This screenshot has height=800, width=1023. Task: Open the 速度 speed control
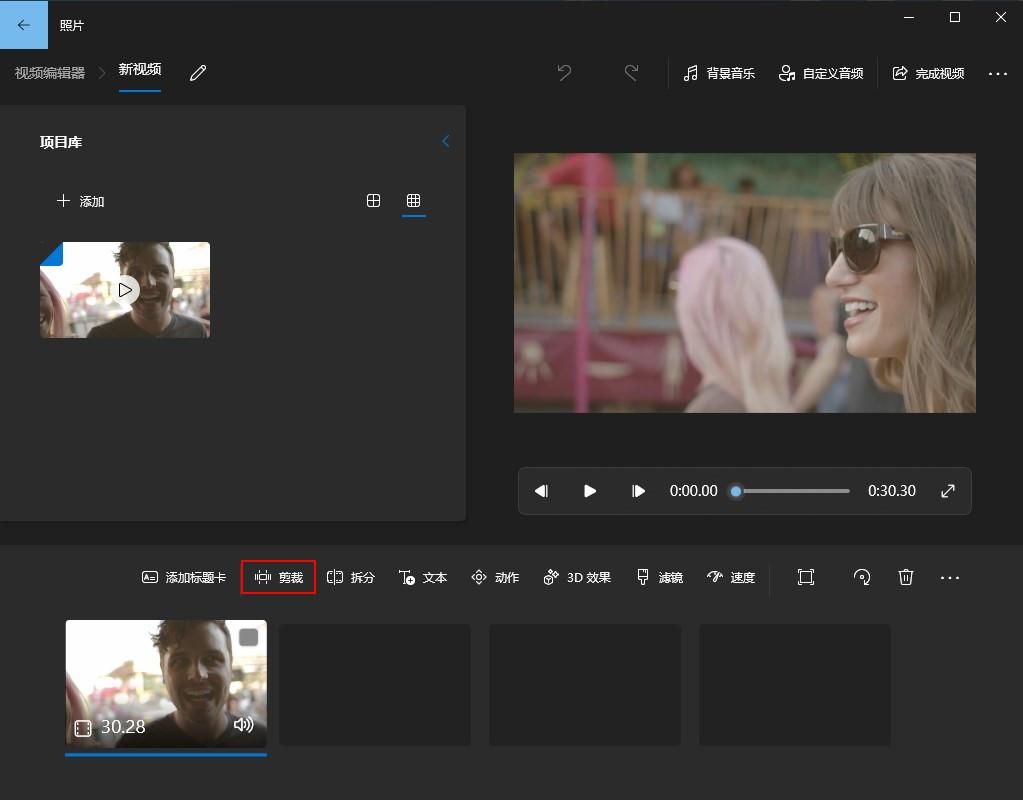point(731,577)
